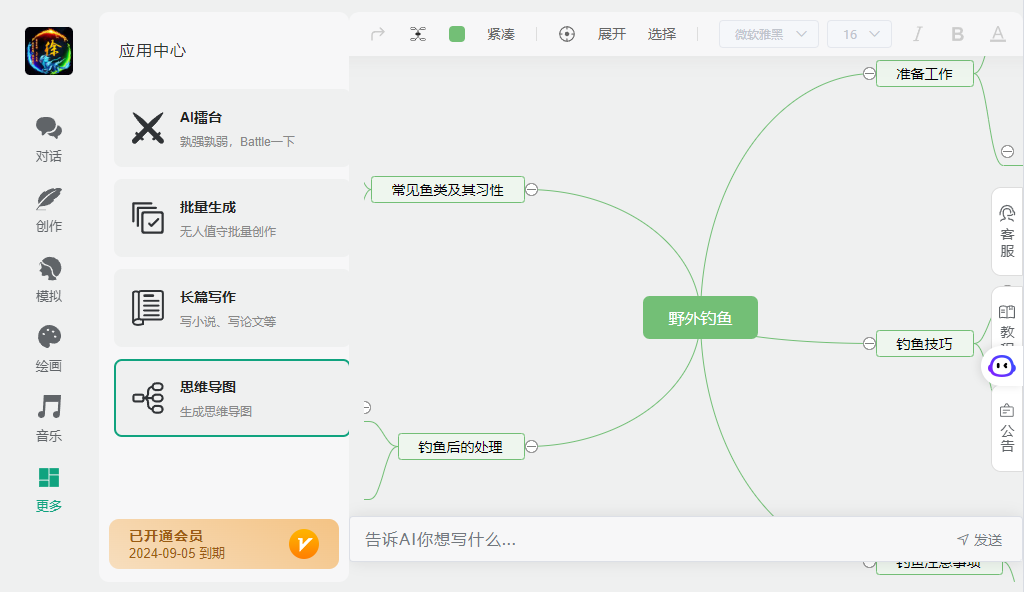Open the font size 16 dropdown
Screen dimensions: 1024x592
click(x=859, y=34)
